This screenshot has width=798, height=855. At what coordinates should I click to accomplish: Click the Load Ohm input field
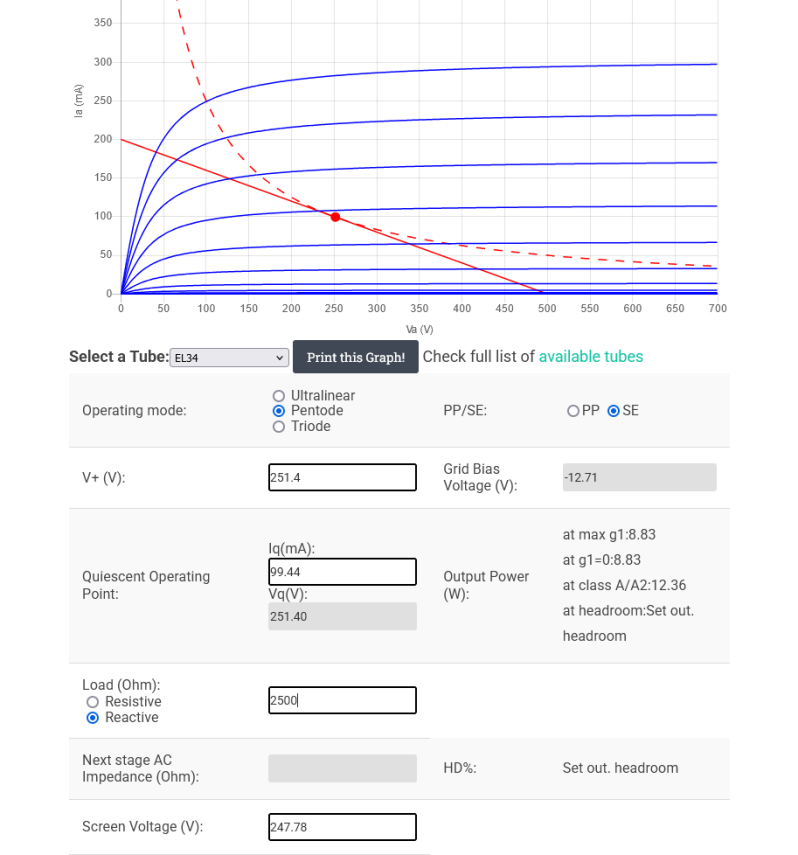(342, 700)
